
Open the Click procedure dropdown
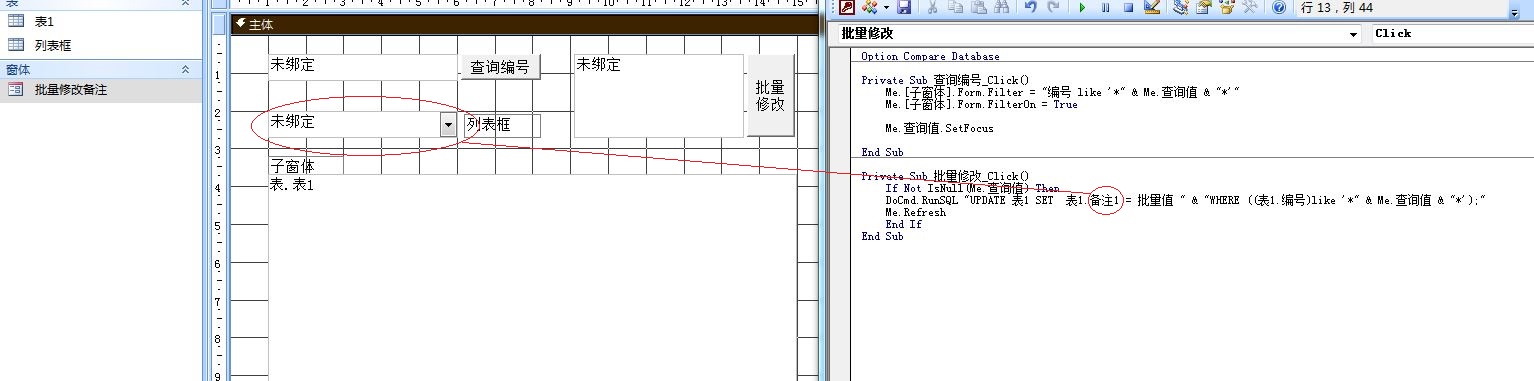pyautogui.click(x=1451, y=34)
